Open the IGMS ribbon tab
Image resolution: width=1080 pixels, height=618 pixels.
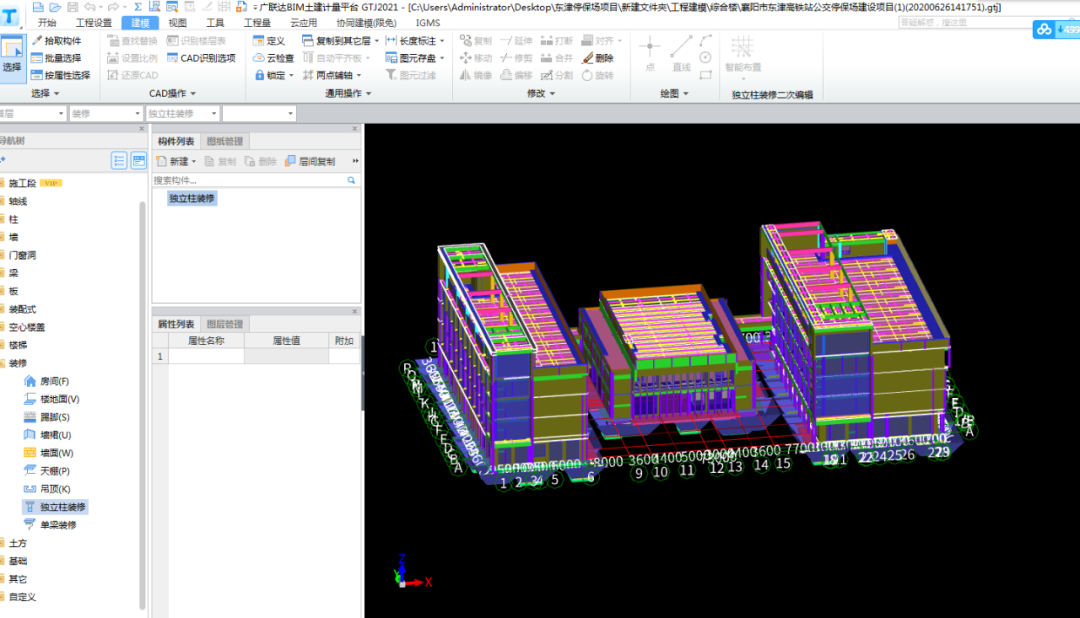point(428,23)
